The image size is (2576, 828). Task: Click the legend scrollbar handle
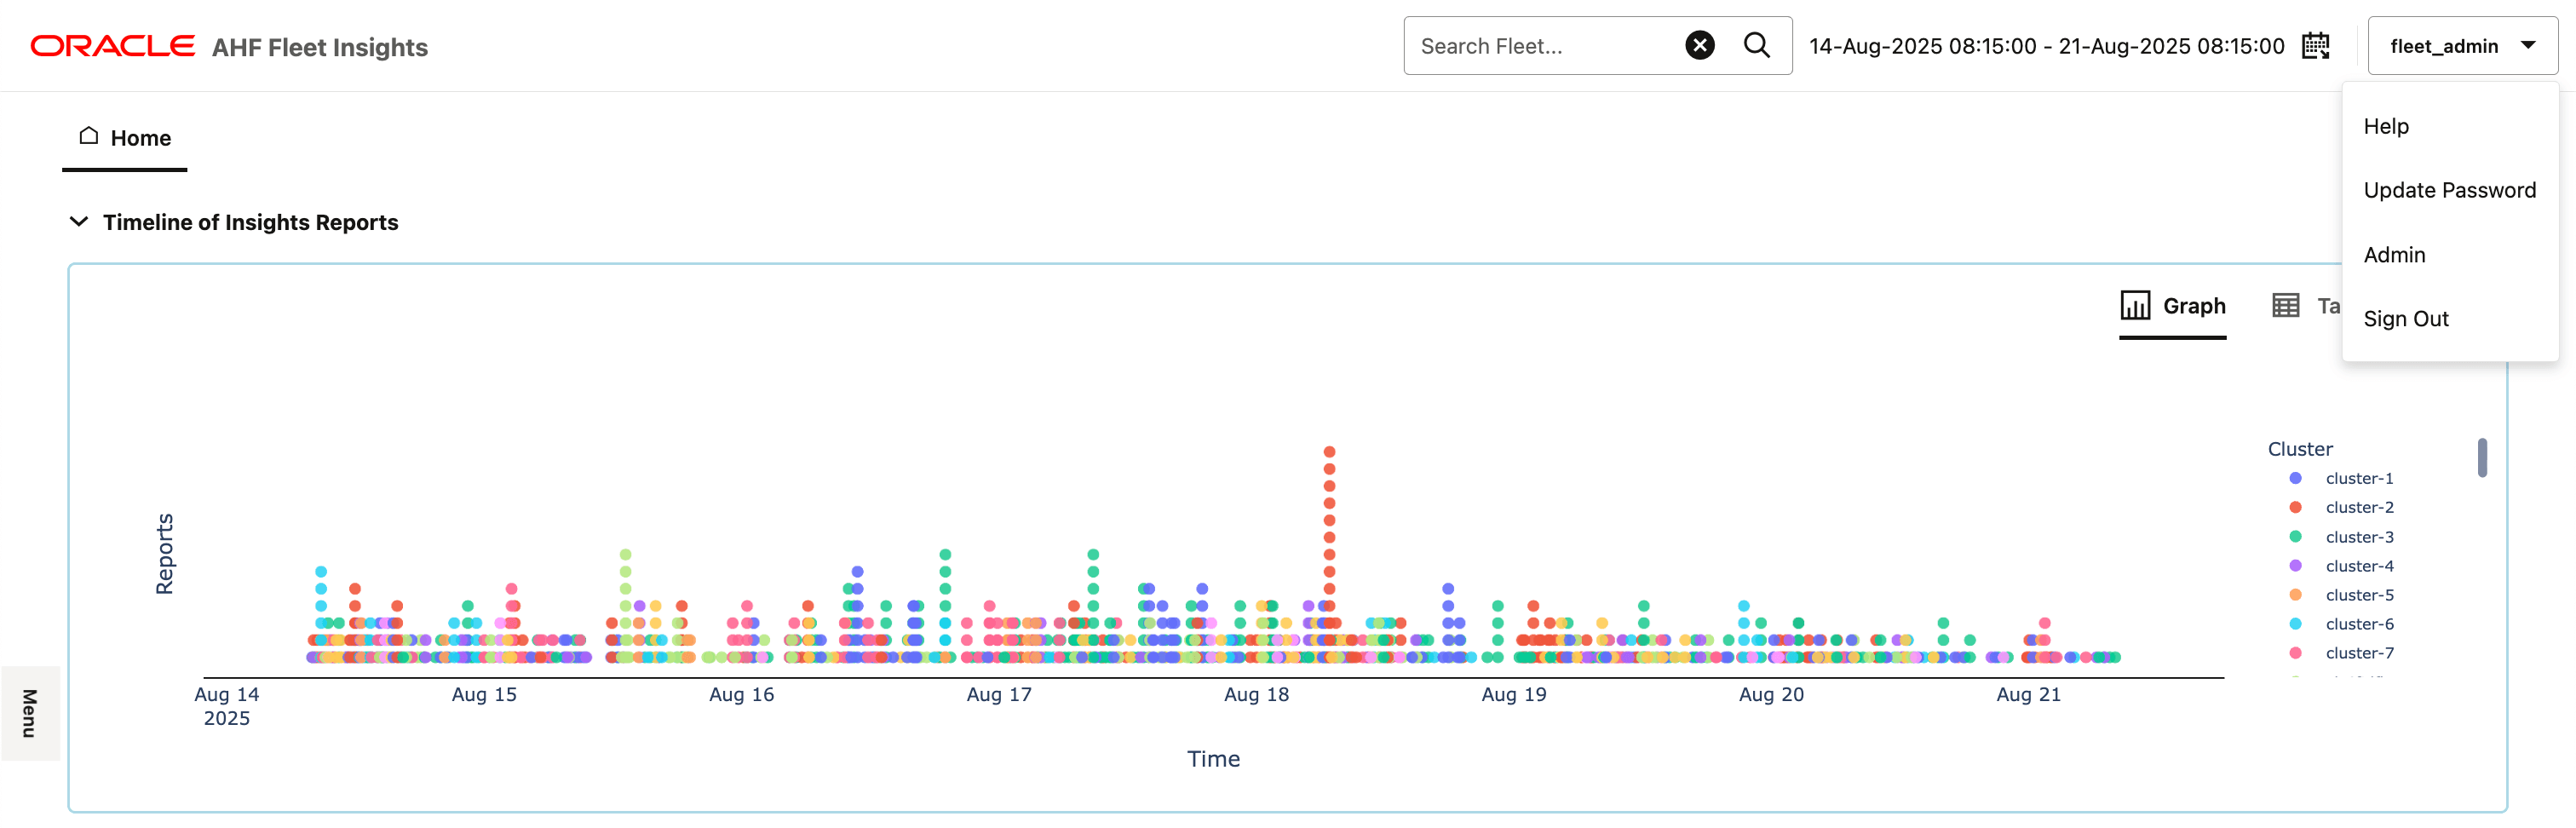[x=2482, y=458]
